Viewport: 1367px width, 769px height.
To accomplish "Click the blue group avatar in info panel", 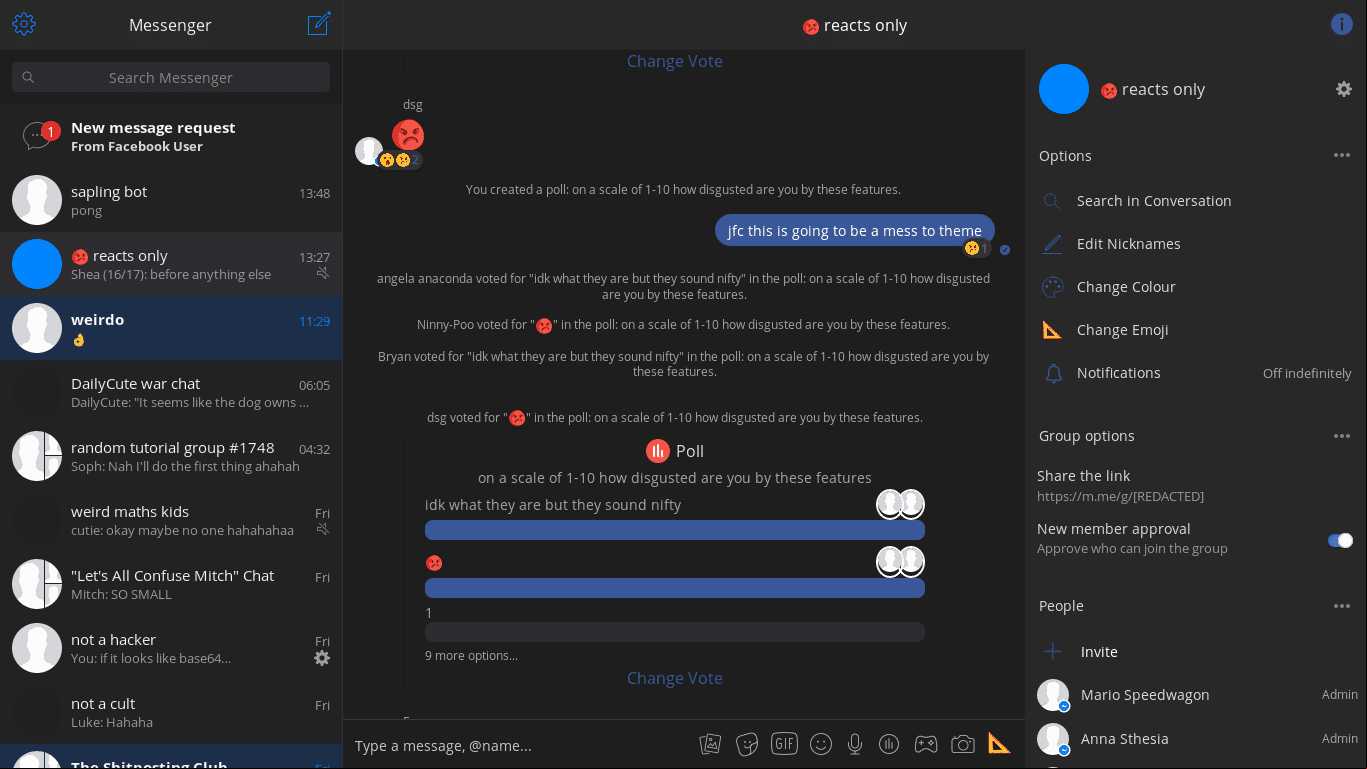I will click(1064, 89).
